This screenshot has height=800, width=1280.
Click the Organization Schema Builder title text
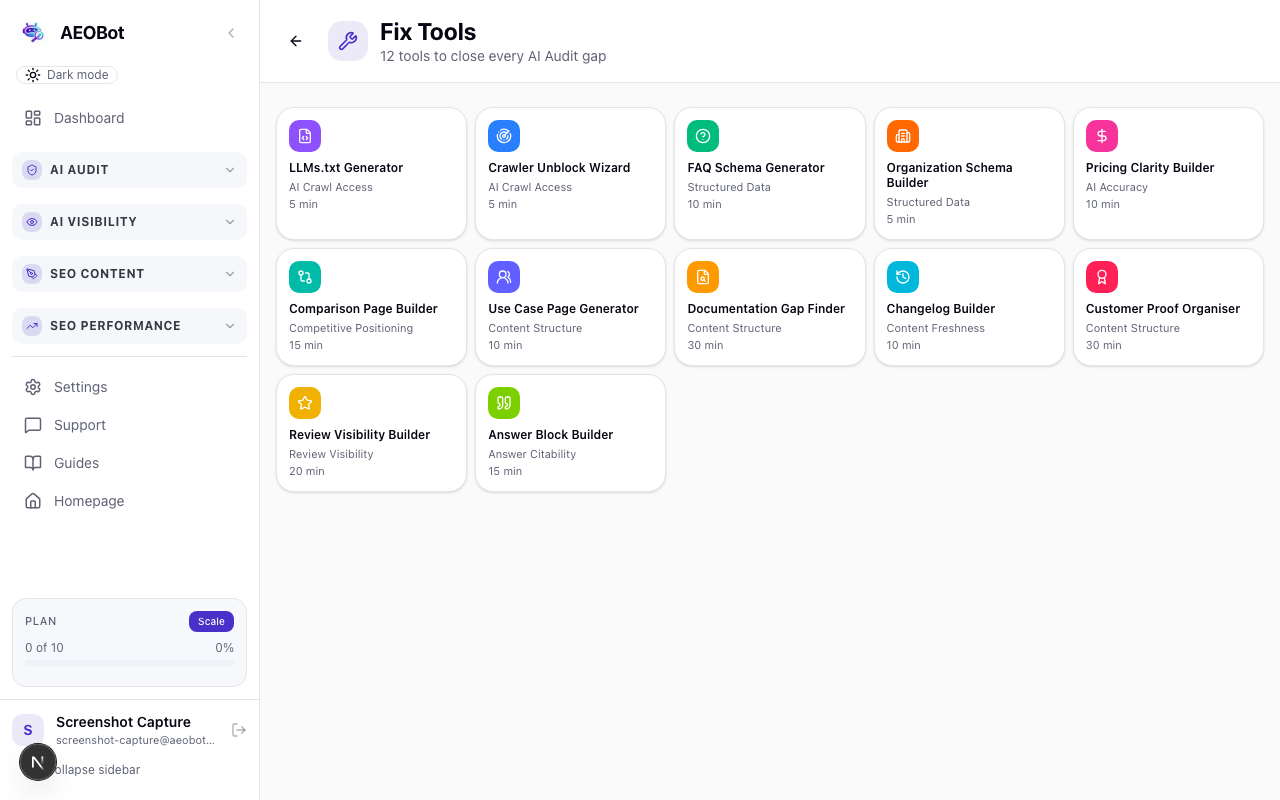pyautogui.click(x=949, y=175)
